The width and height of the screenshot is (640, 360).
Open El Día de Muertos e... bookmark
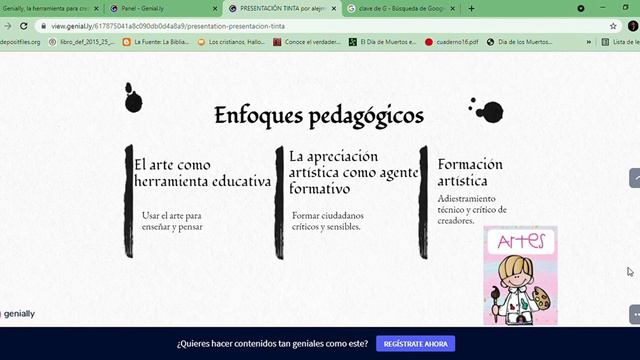click(382, 42)
